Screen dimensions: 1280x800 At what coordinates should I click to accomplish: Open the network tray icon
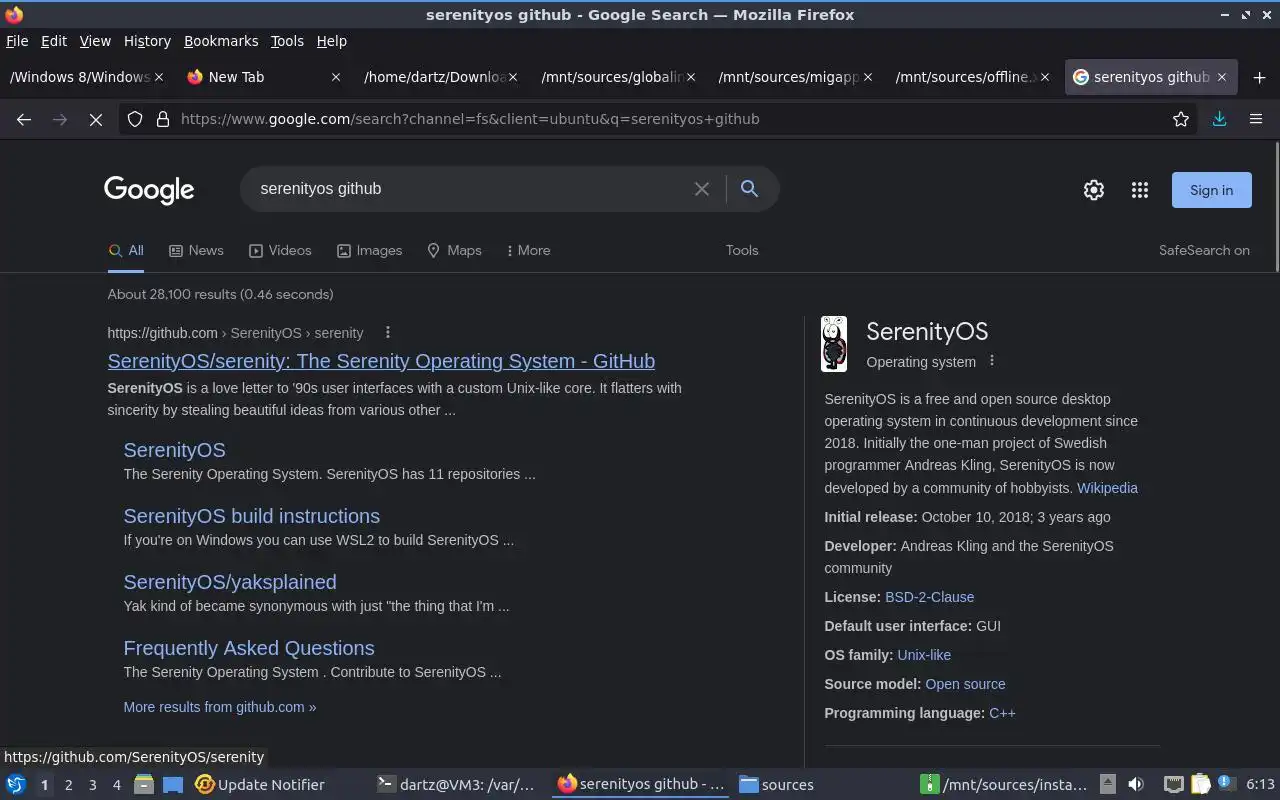[x=1174, y=785]
